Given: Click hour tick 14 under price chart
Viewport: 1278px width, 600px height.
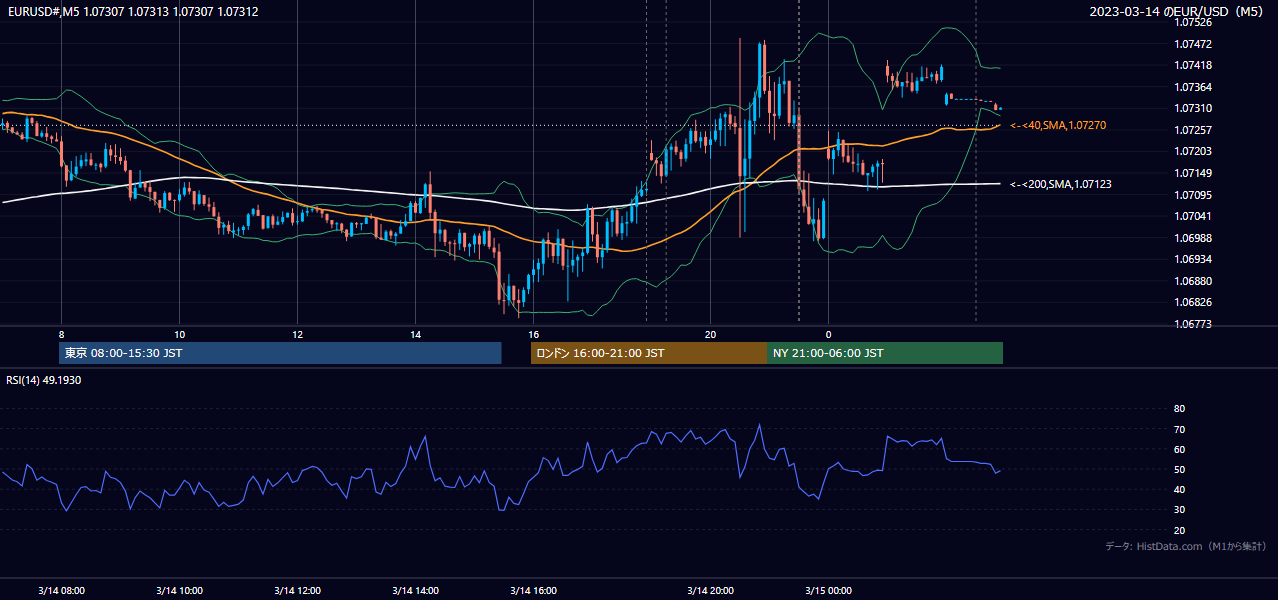Looking at the screenshot, I should coord(416,334).
